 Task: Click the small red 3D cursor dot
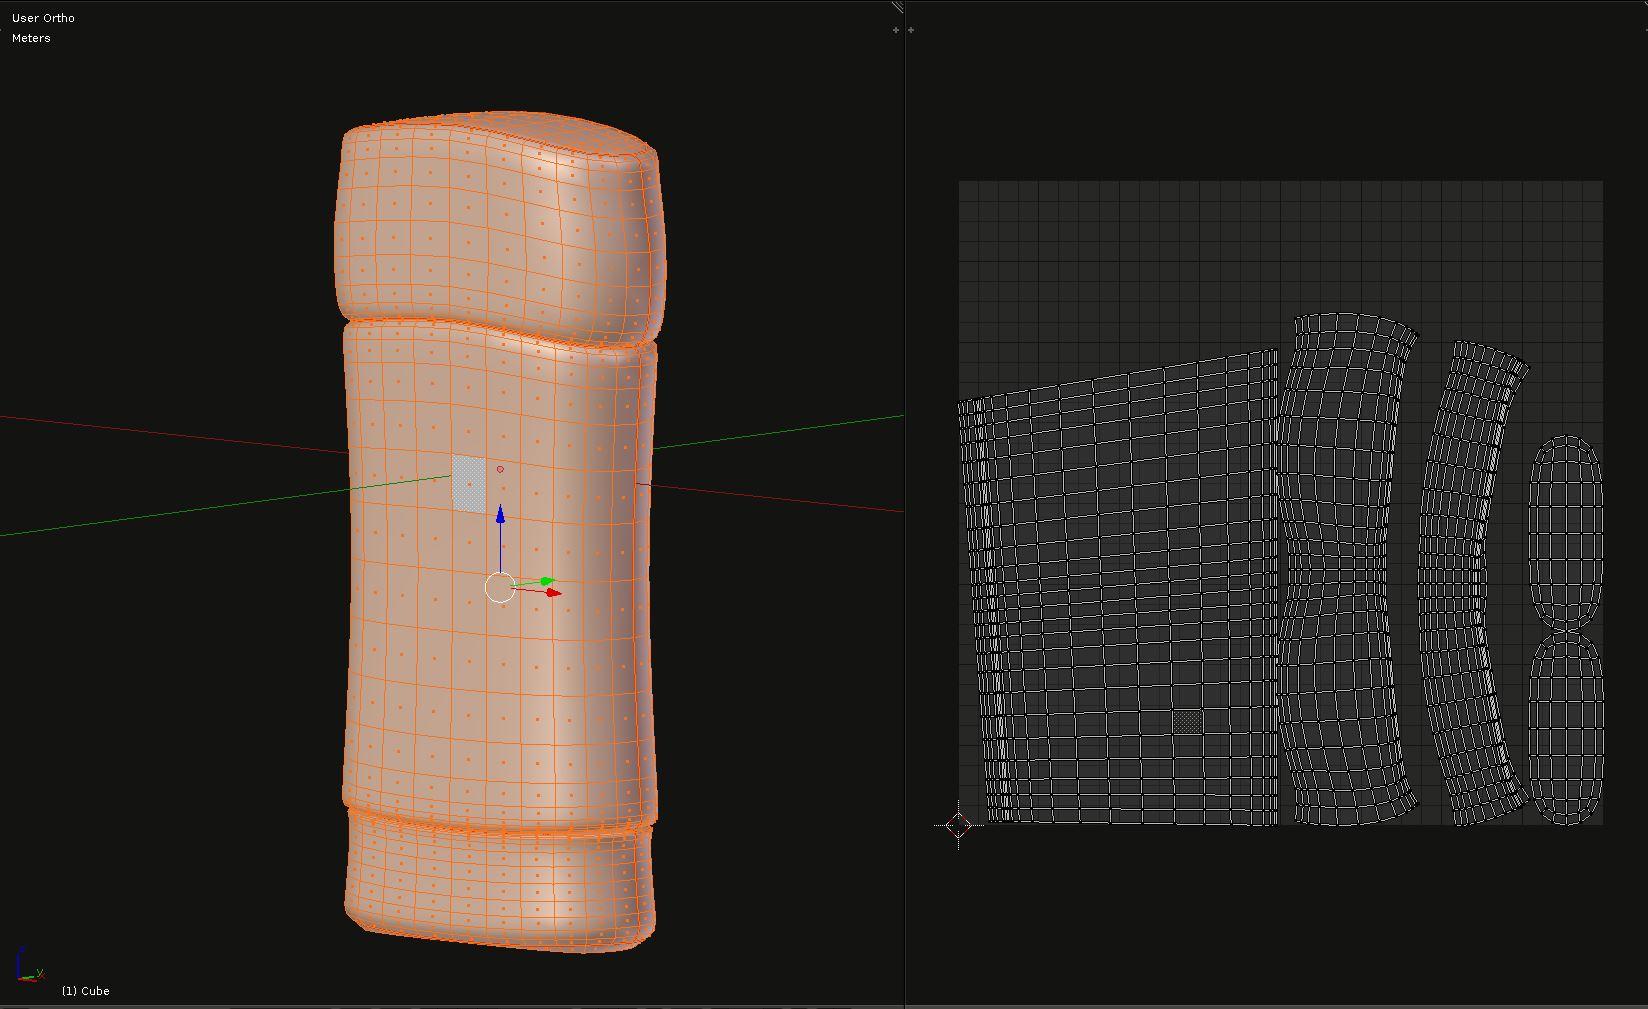pyautogui.click(x=500, y=469)
